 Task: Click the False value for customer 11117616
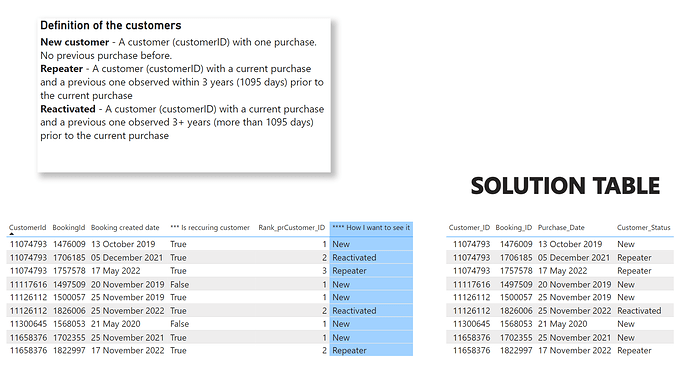point(180,285)
